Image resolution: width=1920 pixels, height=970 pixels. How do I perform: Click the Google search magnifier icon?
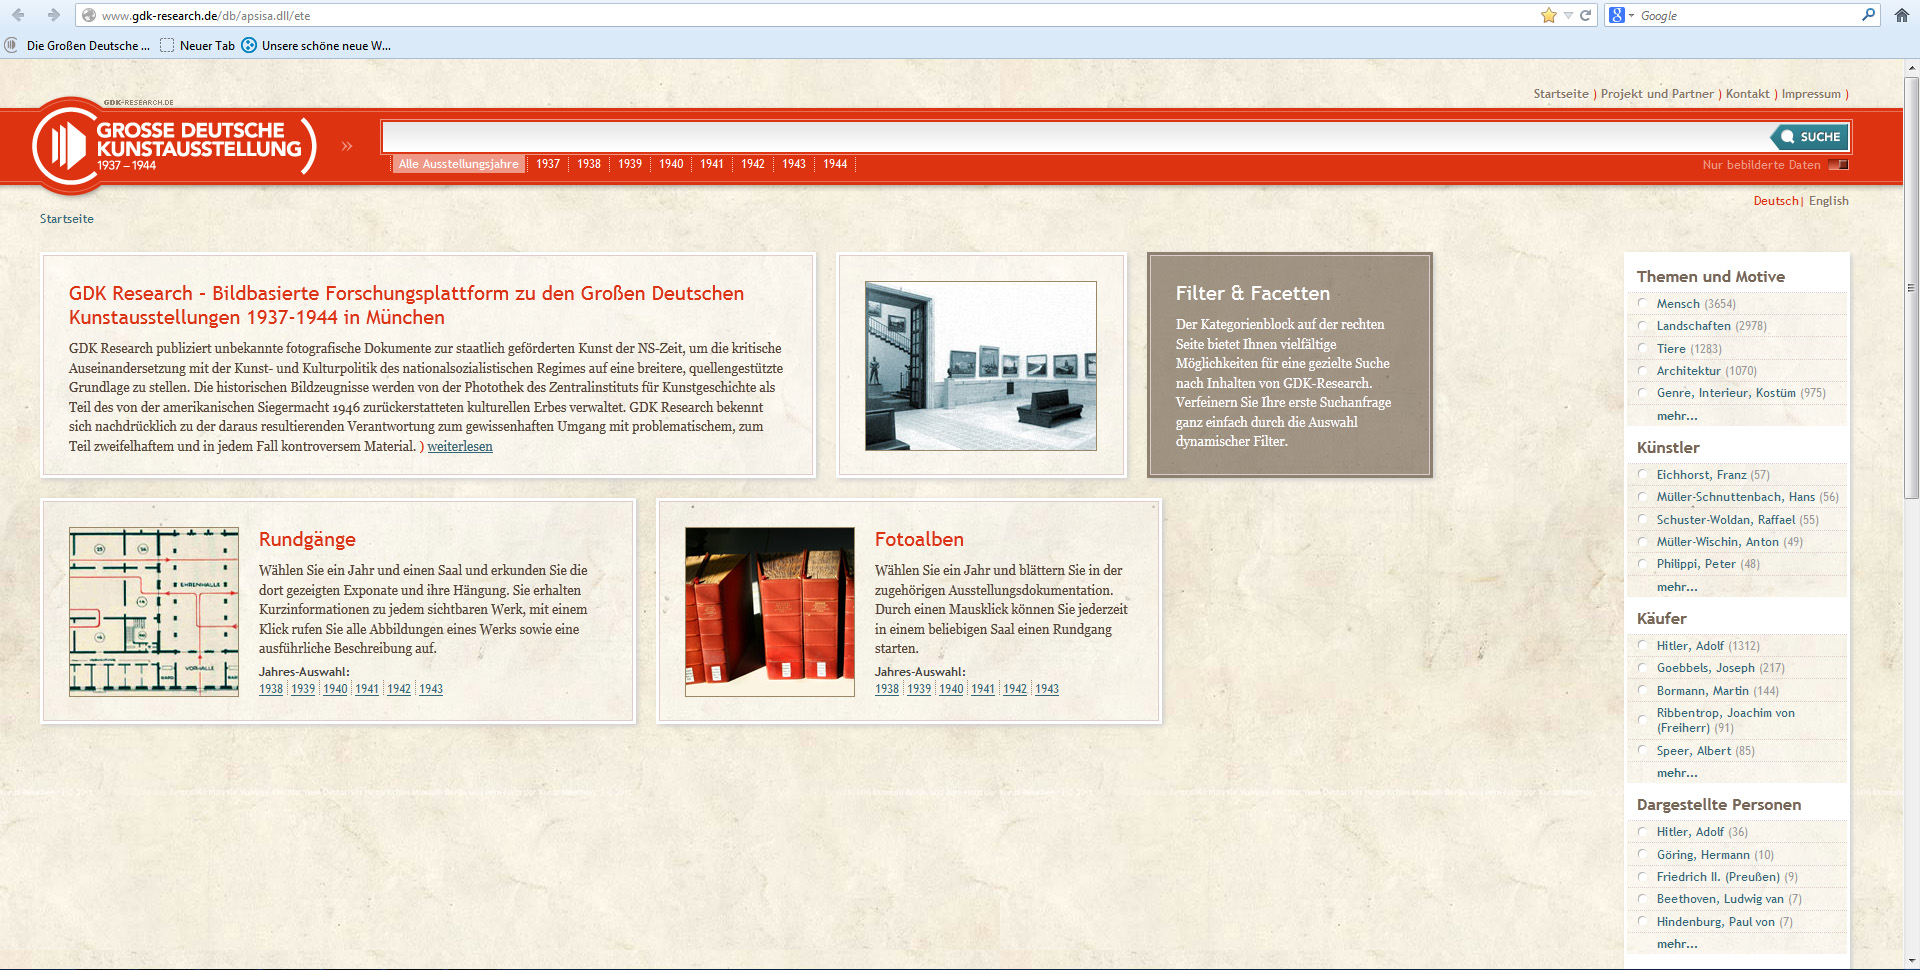coord(1867,15)
